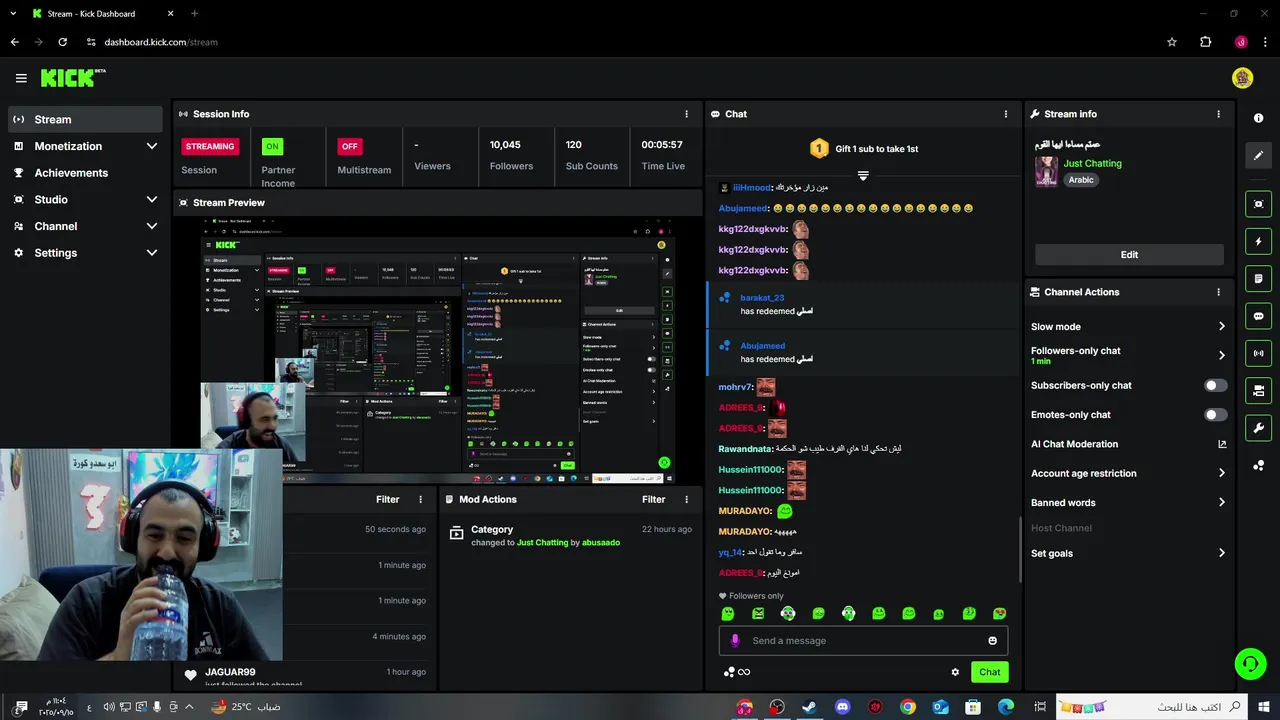Open Slow mode options chevron

(x=1221, y=326)
